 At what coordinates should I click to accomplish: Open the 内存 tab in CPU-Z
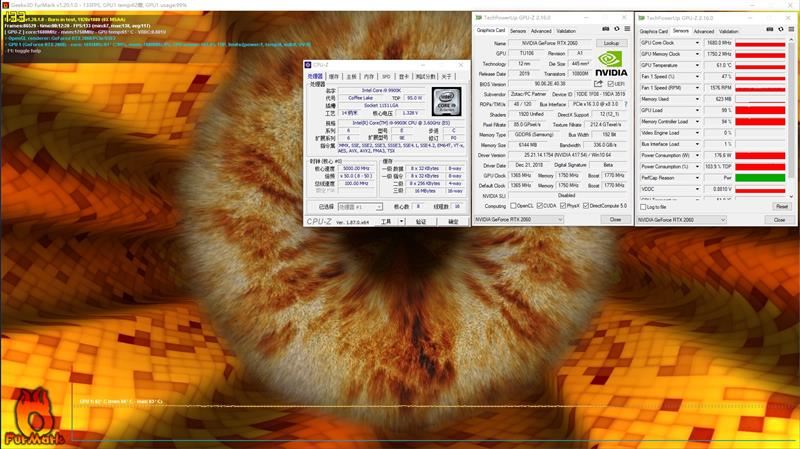pyautogui.click(x=369, y=77)
